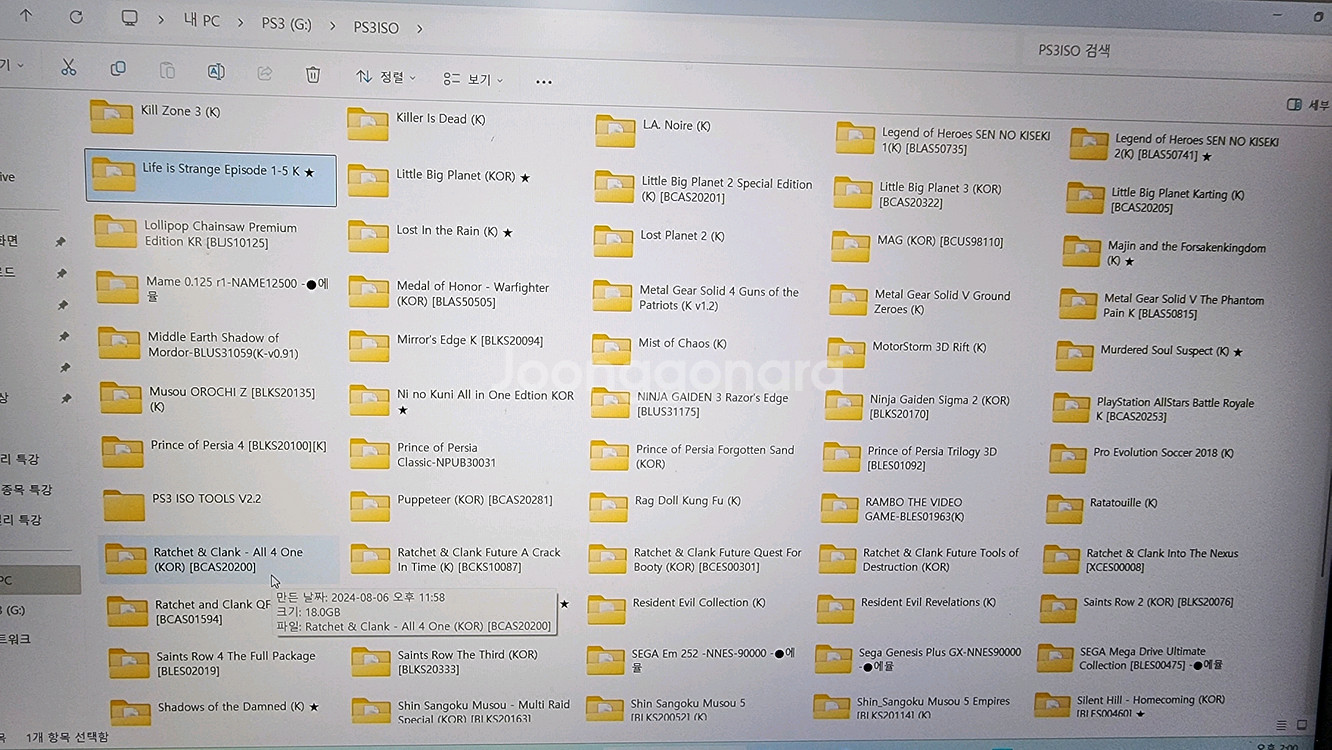
Task: Open the 정렬 sort dropdown
Action: (385, 77)
